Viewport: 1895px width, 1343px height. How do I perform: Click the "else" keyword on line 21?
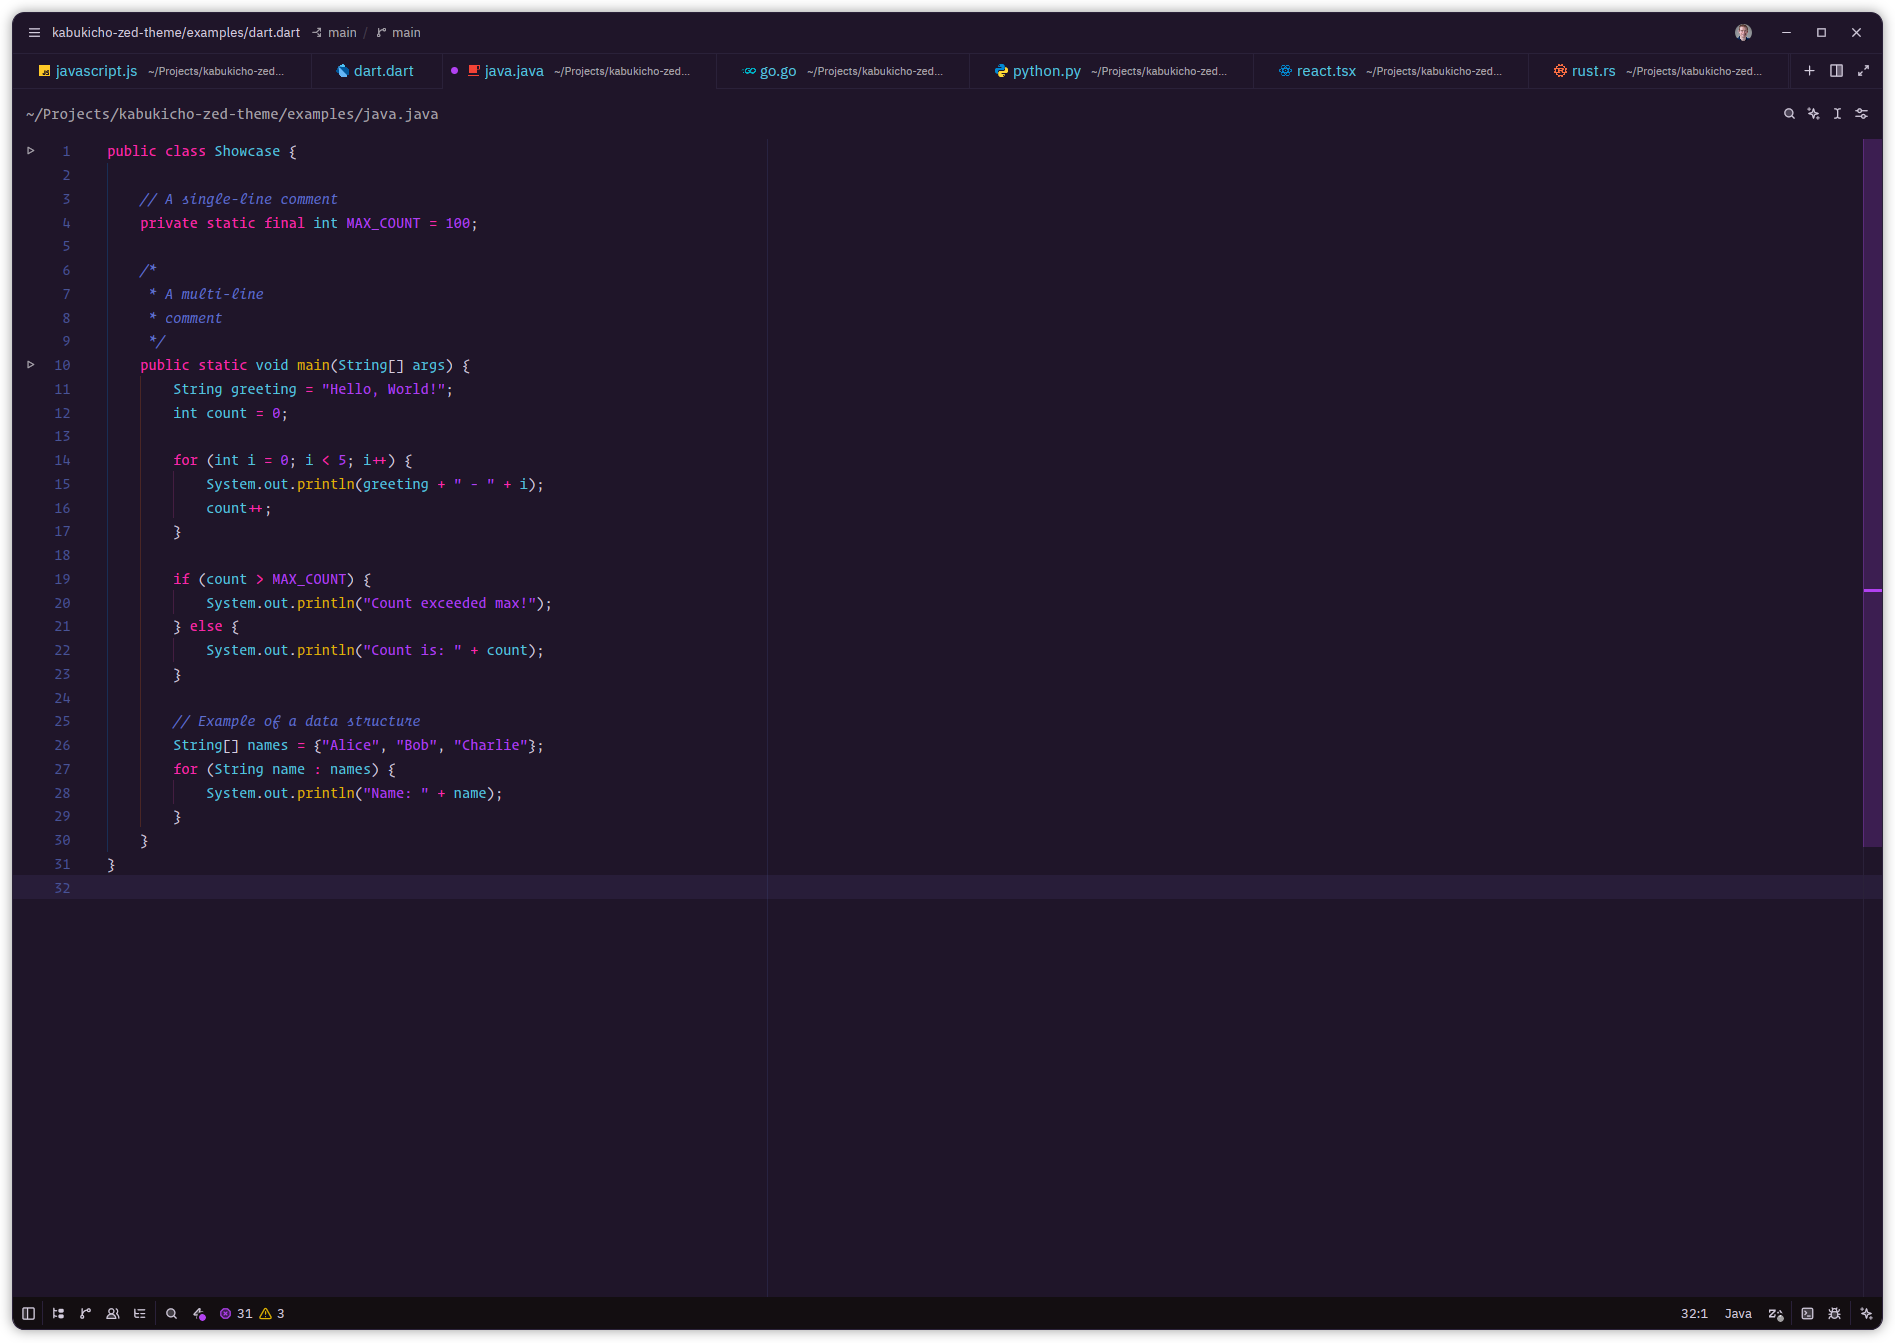(x=206, y=626)
